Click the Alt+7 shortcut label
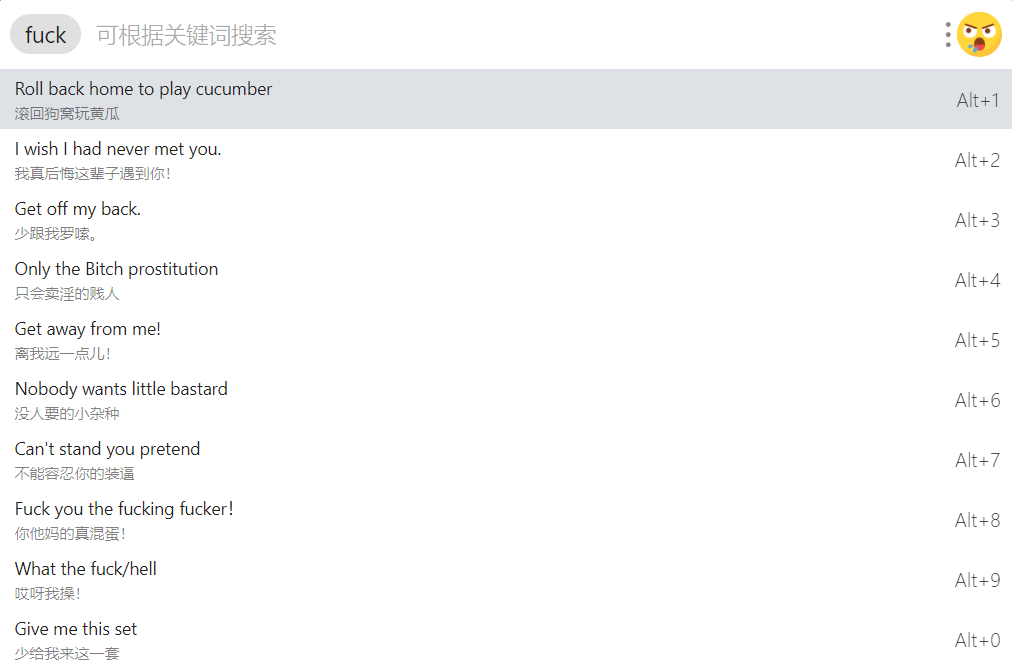This screenshot has width=1012, height=667. (977, 460)
